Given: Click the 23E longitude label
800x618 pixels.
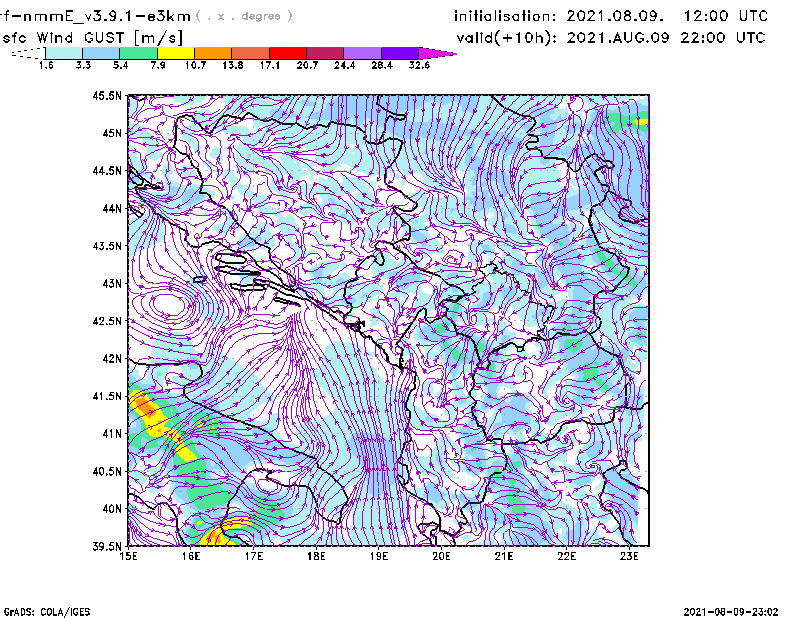Looking at the screenshot, I should click(629, 556).
